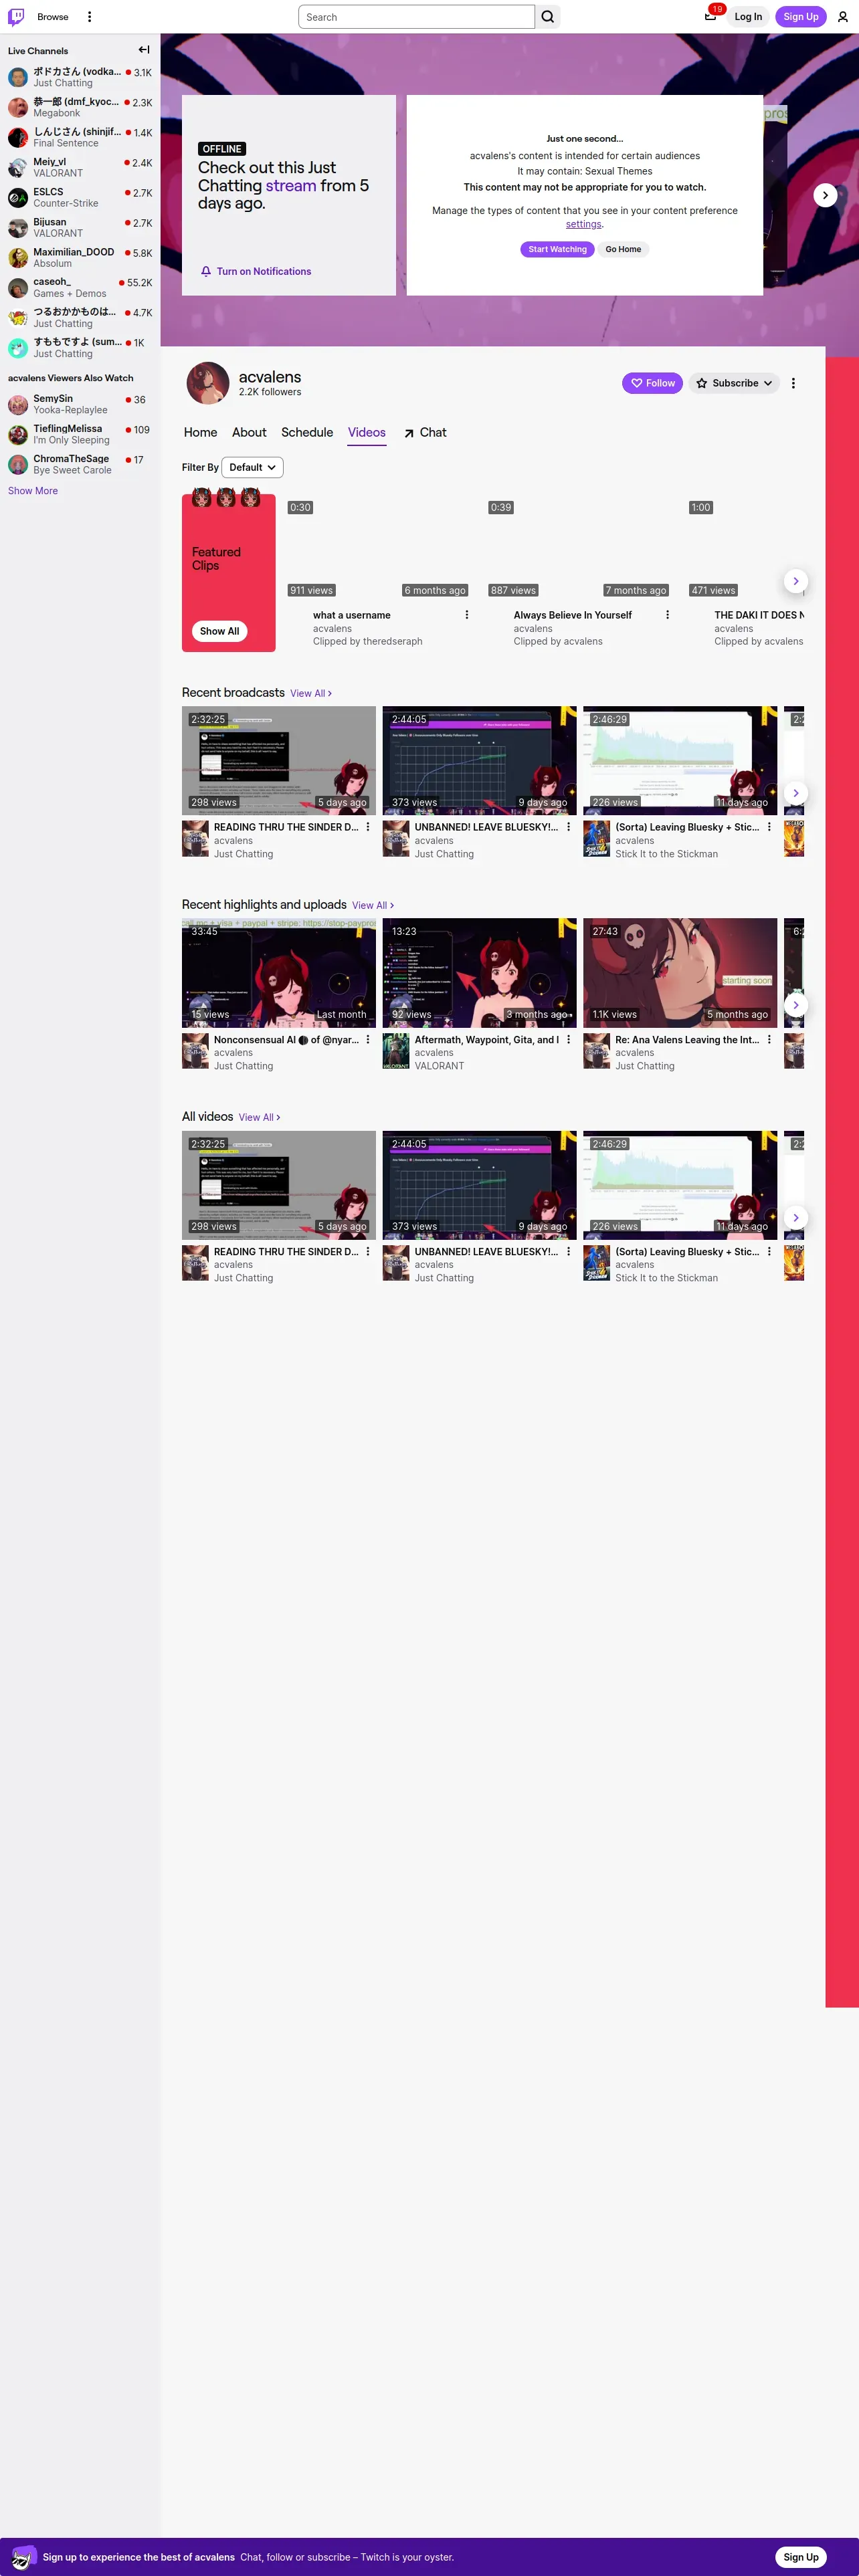Open the caseoh_ live channel
This screenshot has width=859, height=2576.
click(80, 288)
